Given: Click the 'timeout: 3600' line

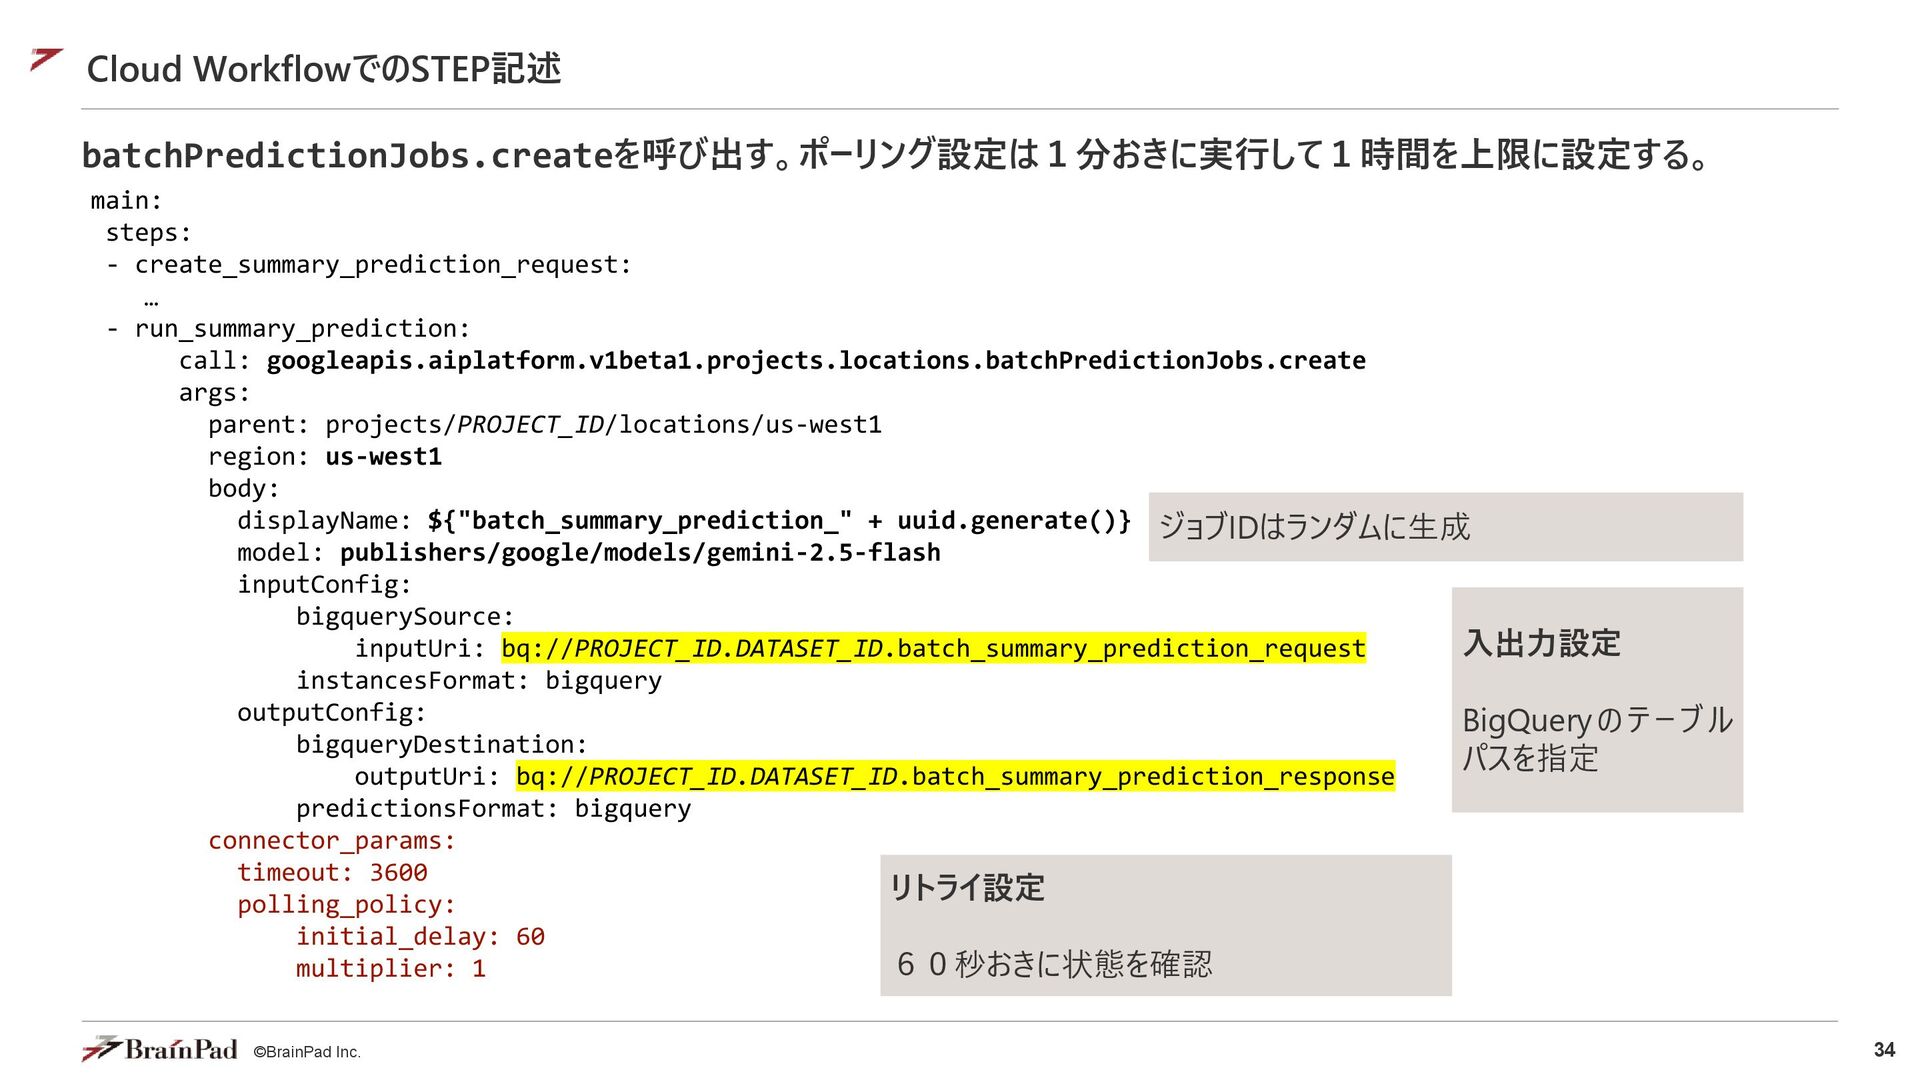Looking at the screenshot, I should pyautogui.click(x=332, y=873).
